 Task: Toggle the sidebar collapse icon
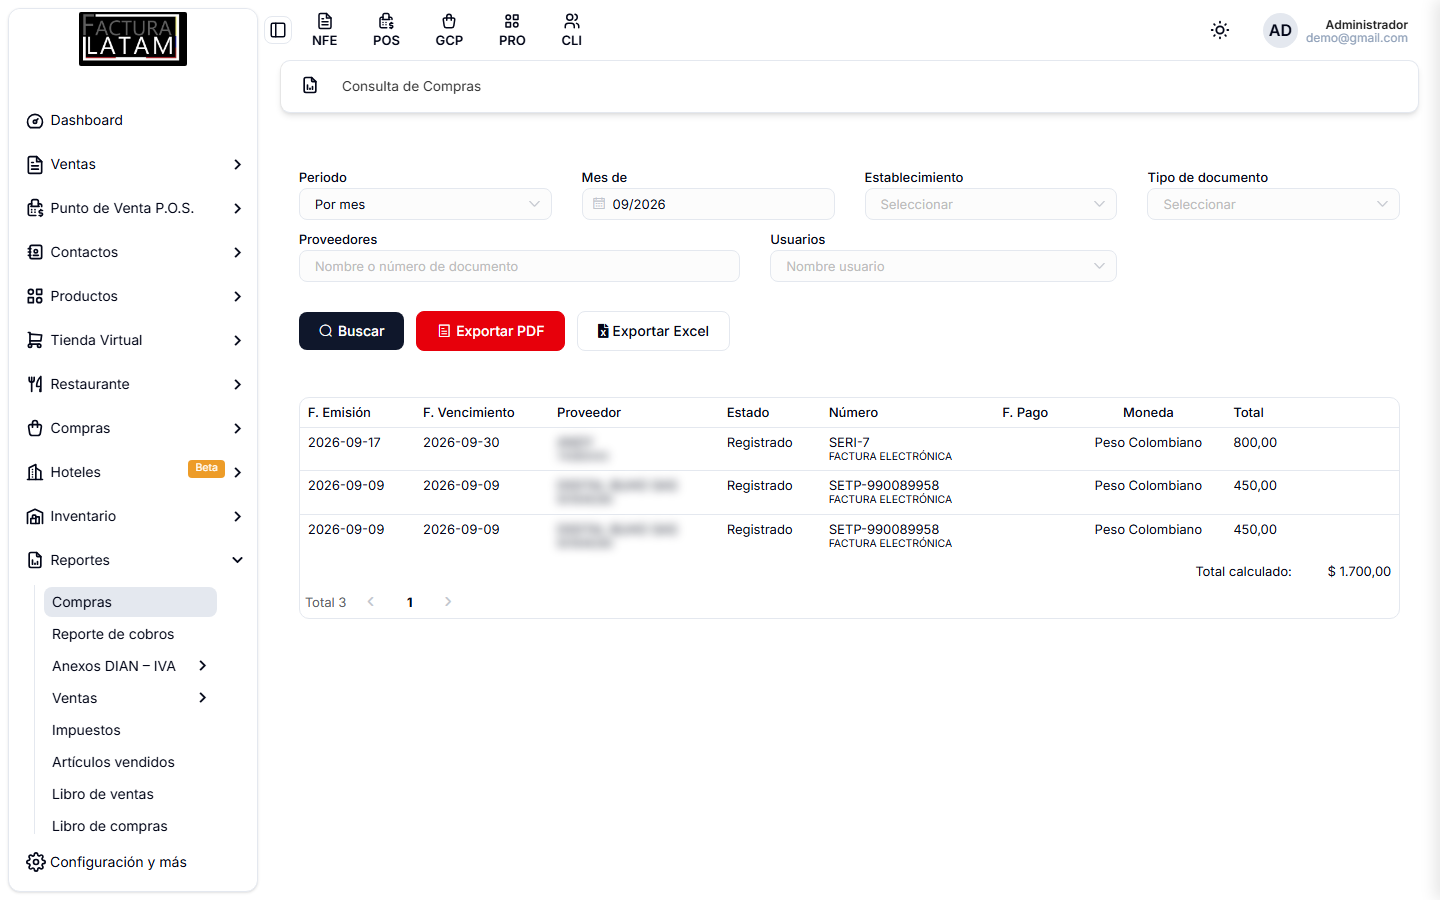[x=278, y=30]
